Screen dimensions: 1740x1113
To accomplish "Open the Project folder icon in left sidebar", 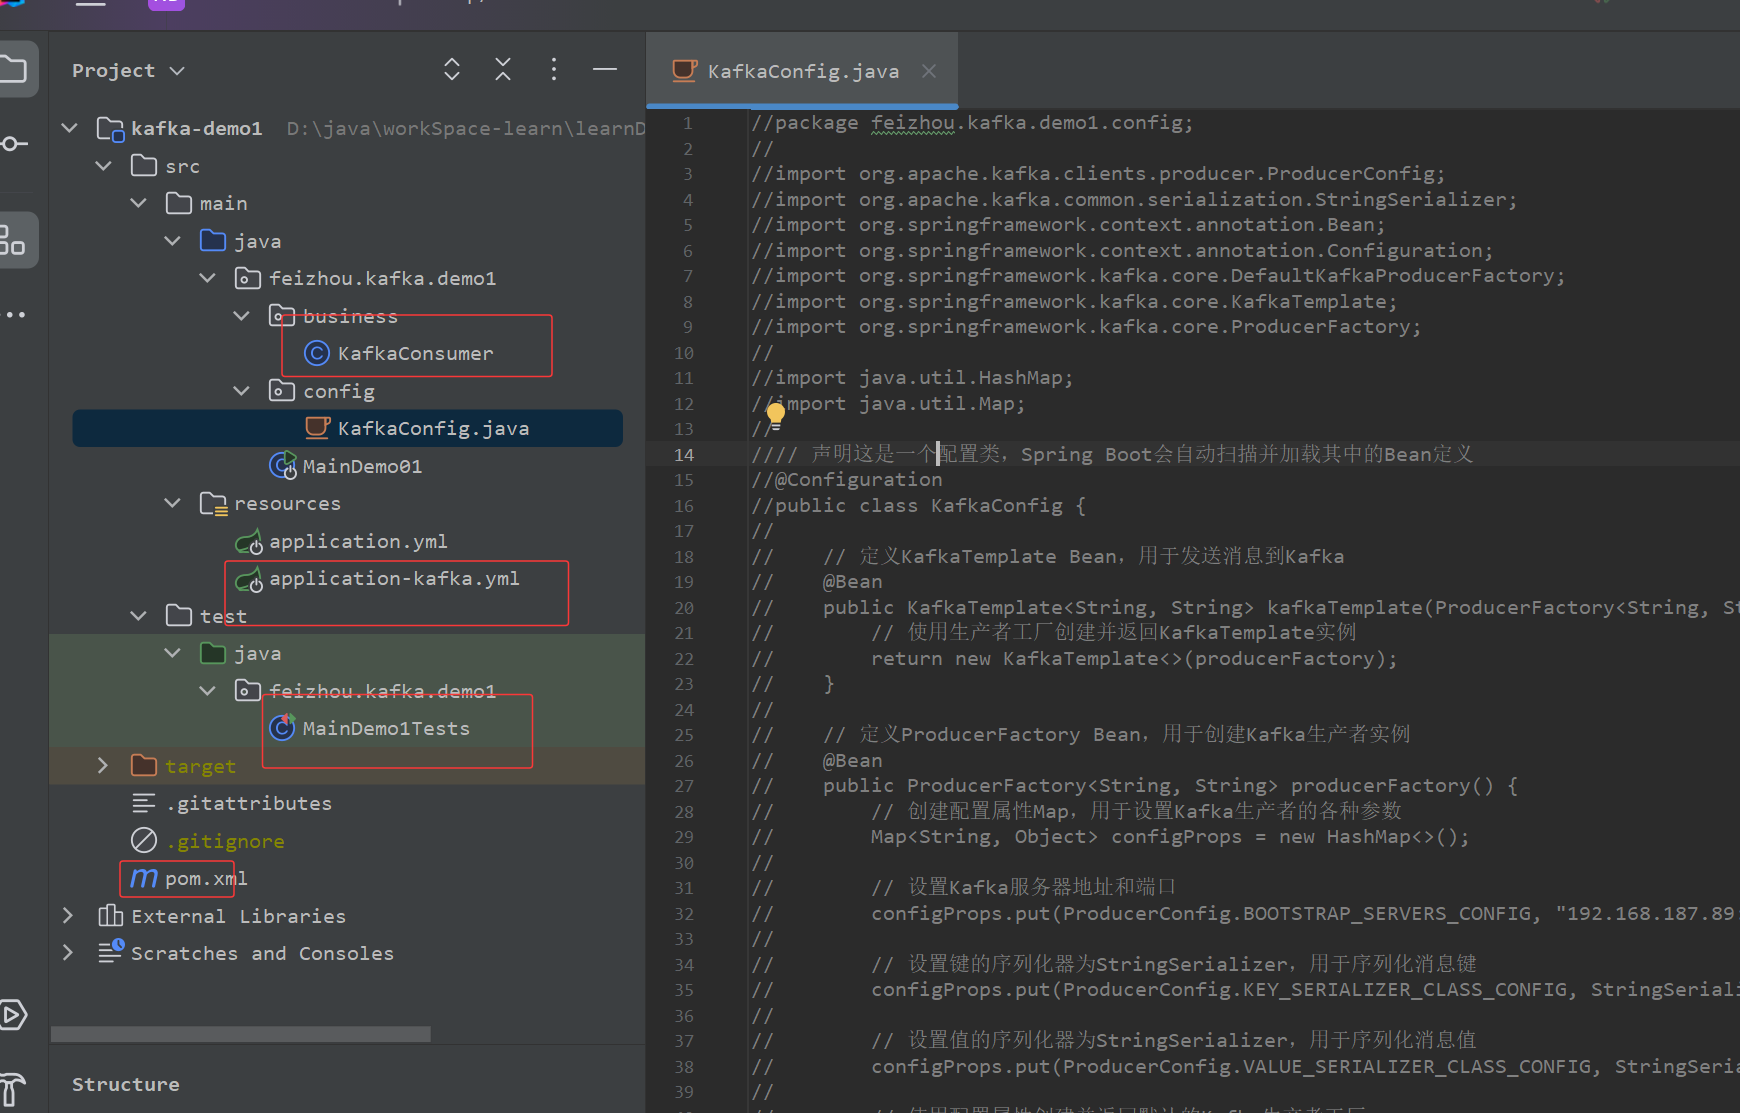I will (x=14, y=69).
